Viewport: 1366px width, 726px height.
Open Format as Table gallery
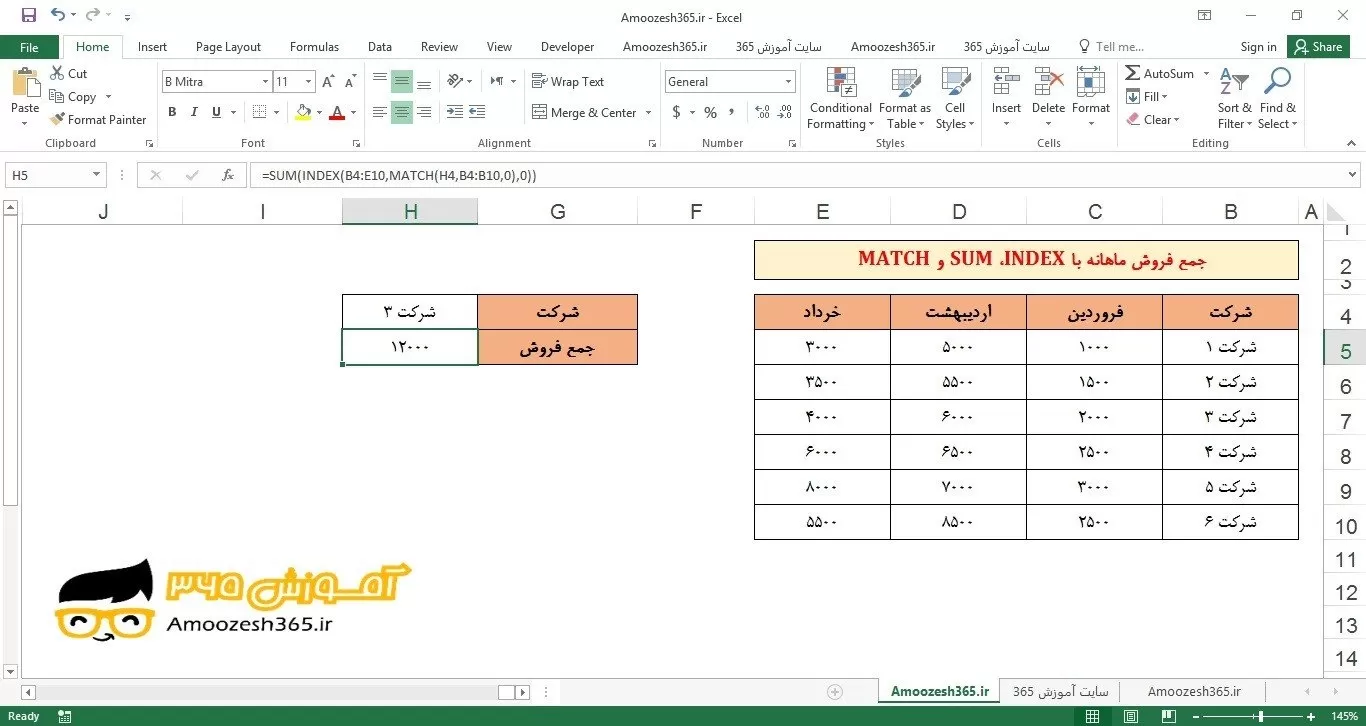[x=905, y=98]
